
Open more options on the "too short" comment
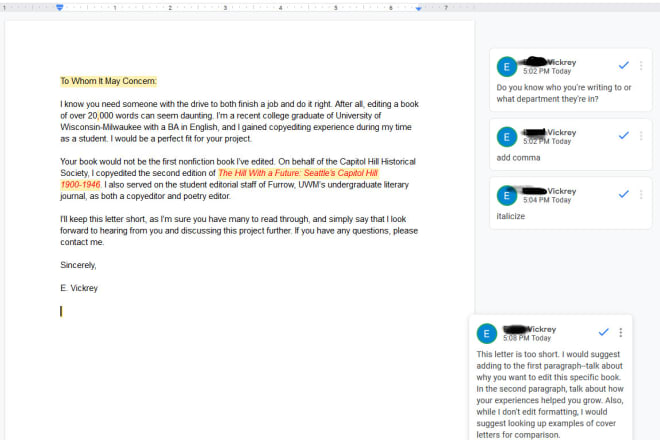[x=620, y=332]
